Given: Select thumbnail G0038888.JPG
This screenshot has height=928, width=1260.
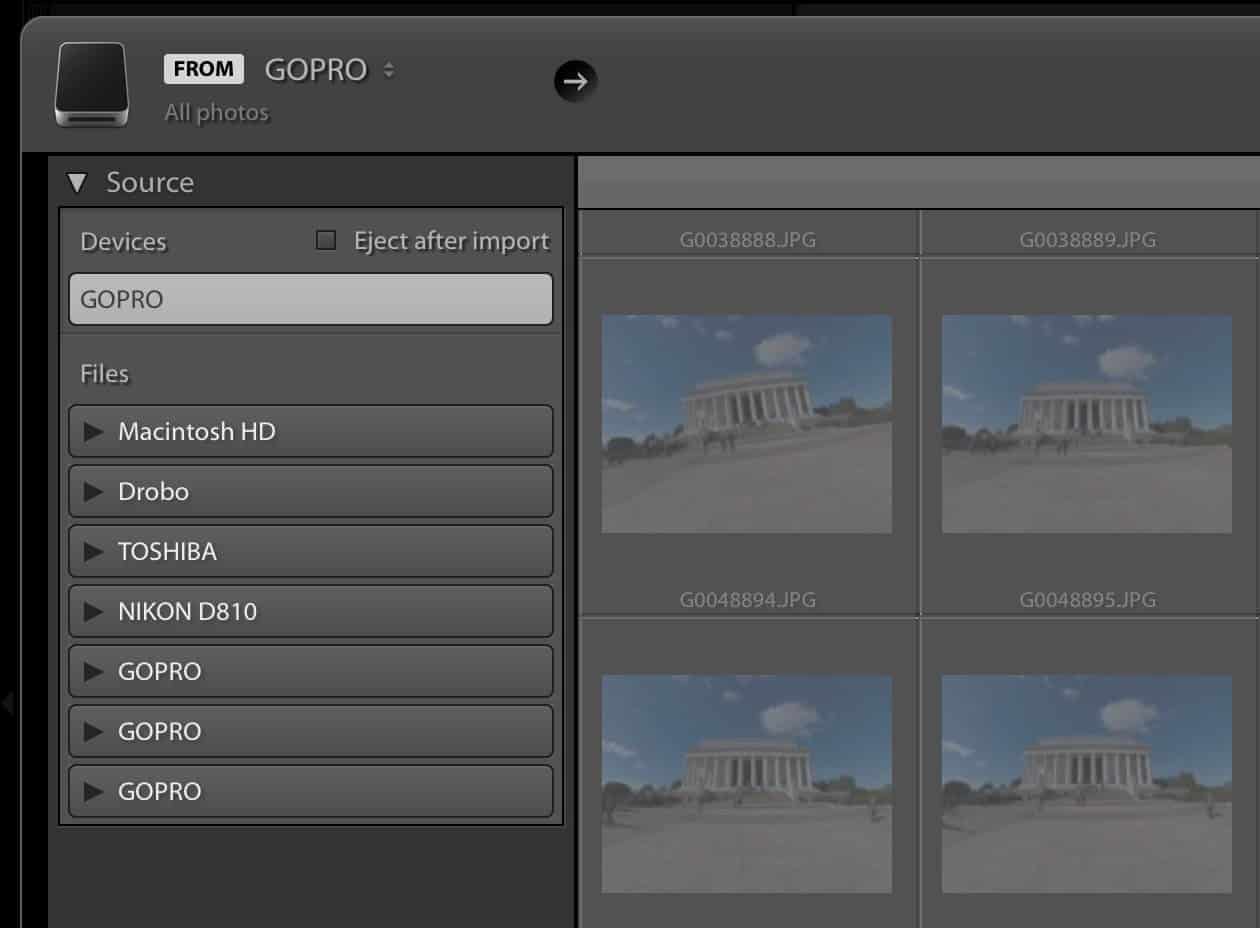Looking at the screenshot, I should [x=747, y=424].
